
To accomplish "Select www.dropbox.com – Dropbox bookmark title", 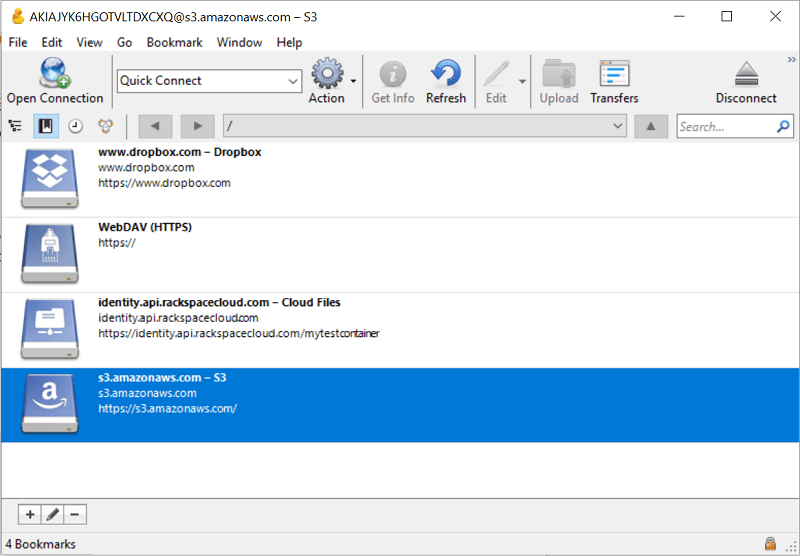I will [180, 152].
